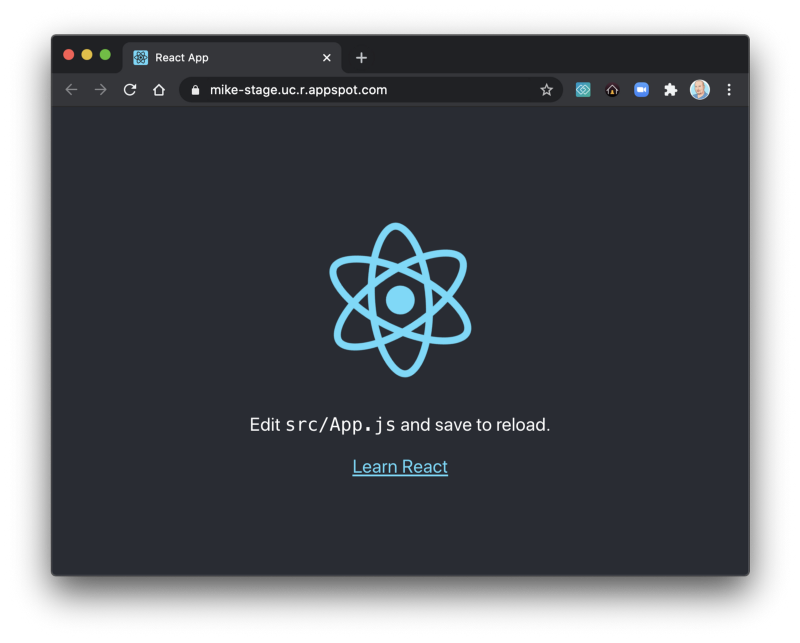This screenshot has width=800, height=643.
Task: Follow the Learn React link
Action: click(x=400, y=466)
